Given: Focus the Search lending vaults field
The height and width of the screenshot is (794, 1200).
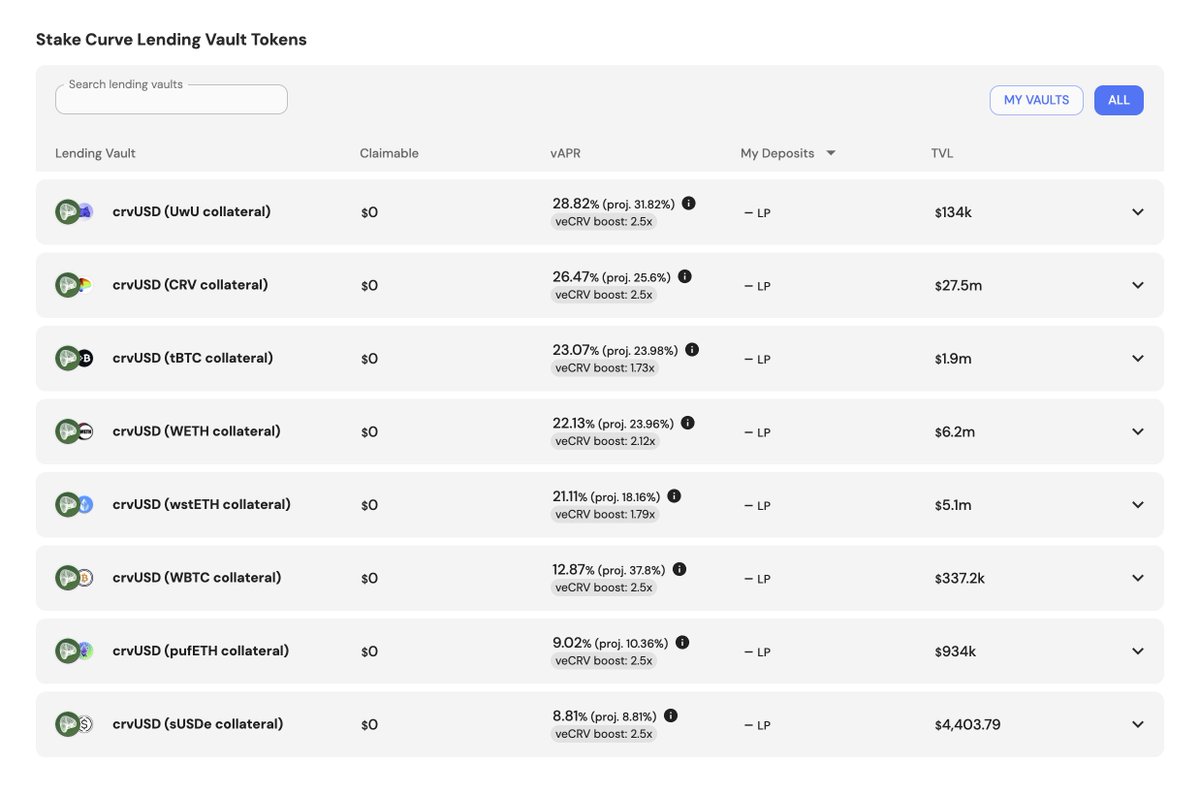Looking at the screenshot, I should (171, 99).
